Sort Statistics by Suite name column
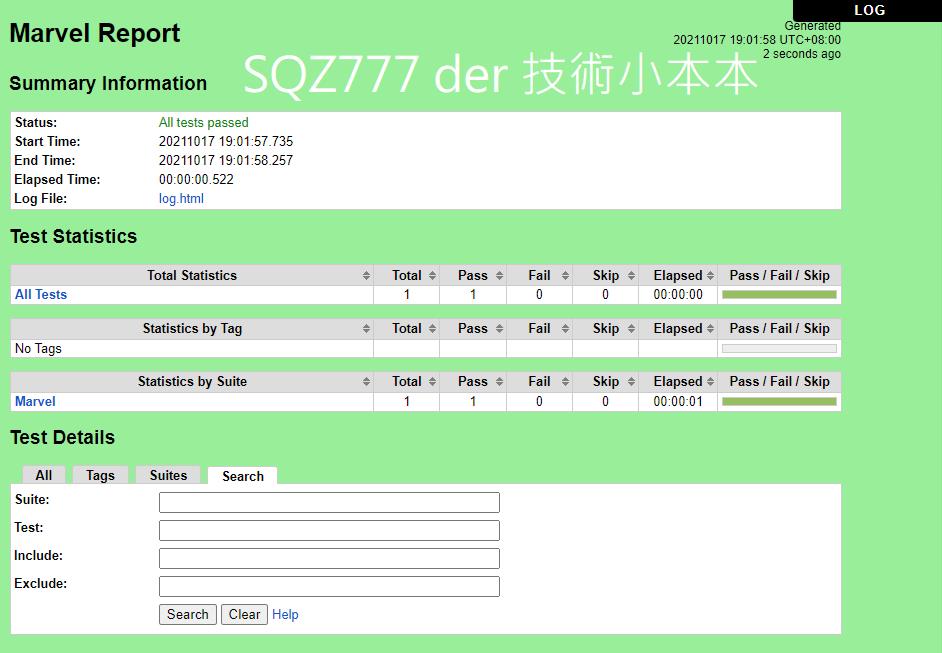The image size is (942, 653). (366, 381)
